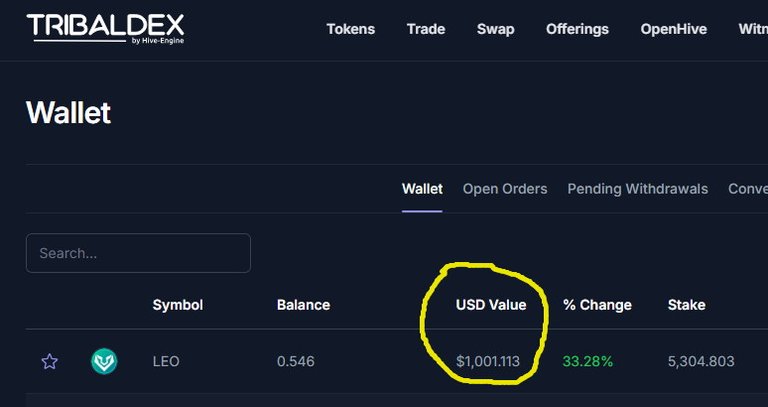Viewport: 768px width, 407px height.
Task: Select the Wallet tab
Action: (x=422, y=189)
